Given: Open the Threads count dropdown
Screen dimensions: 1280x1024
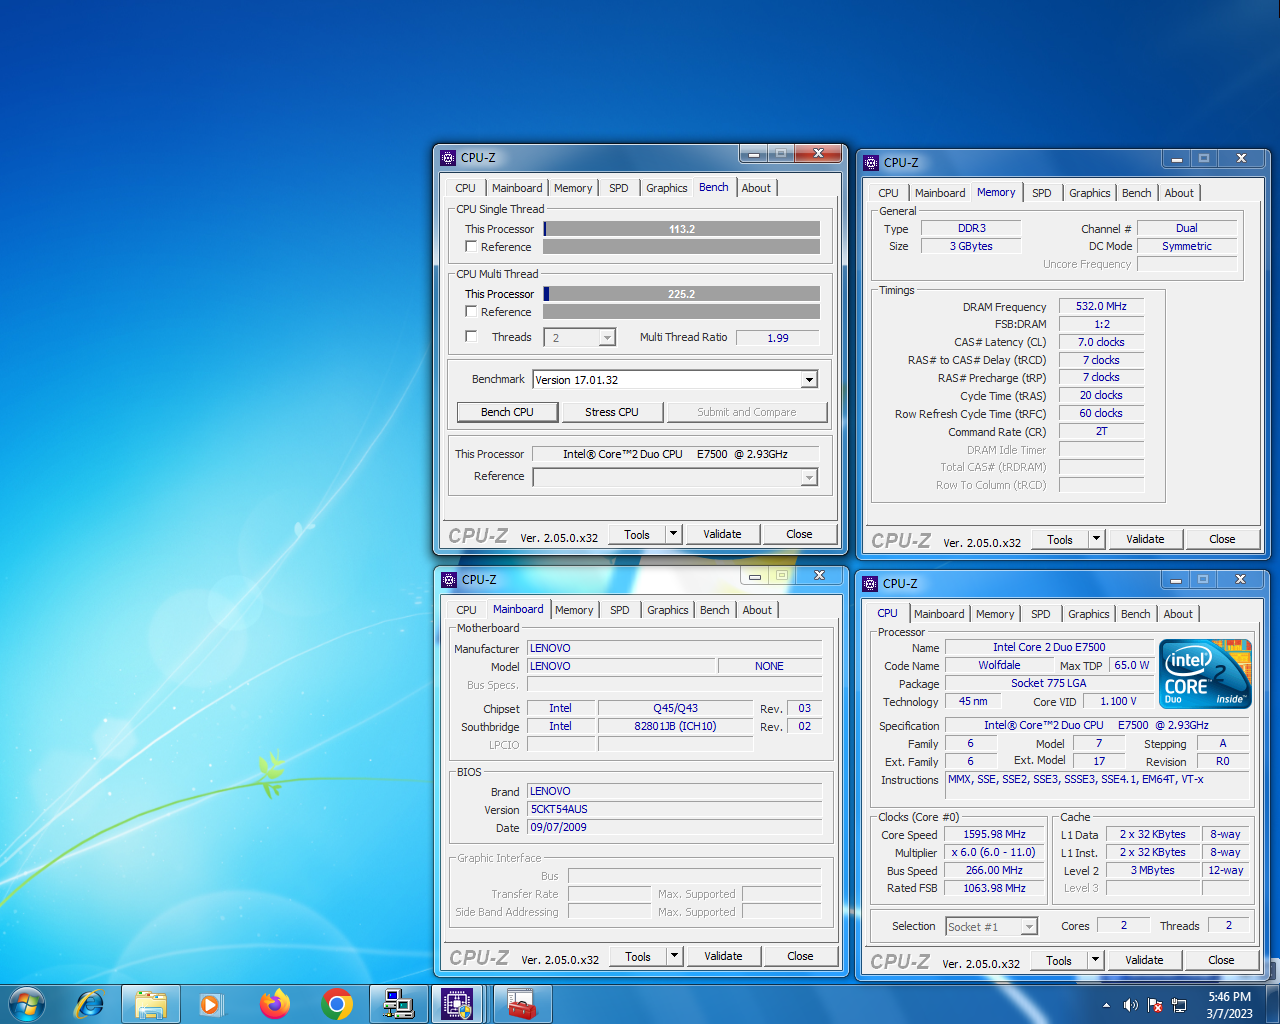Looking at the screenshot, I should (x=606, y=338).
